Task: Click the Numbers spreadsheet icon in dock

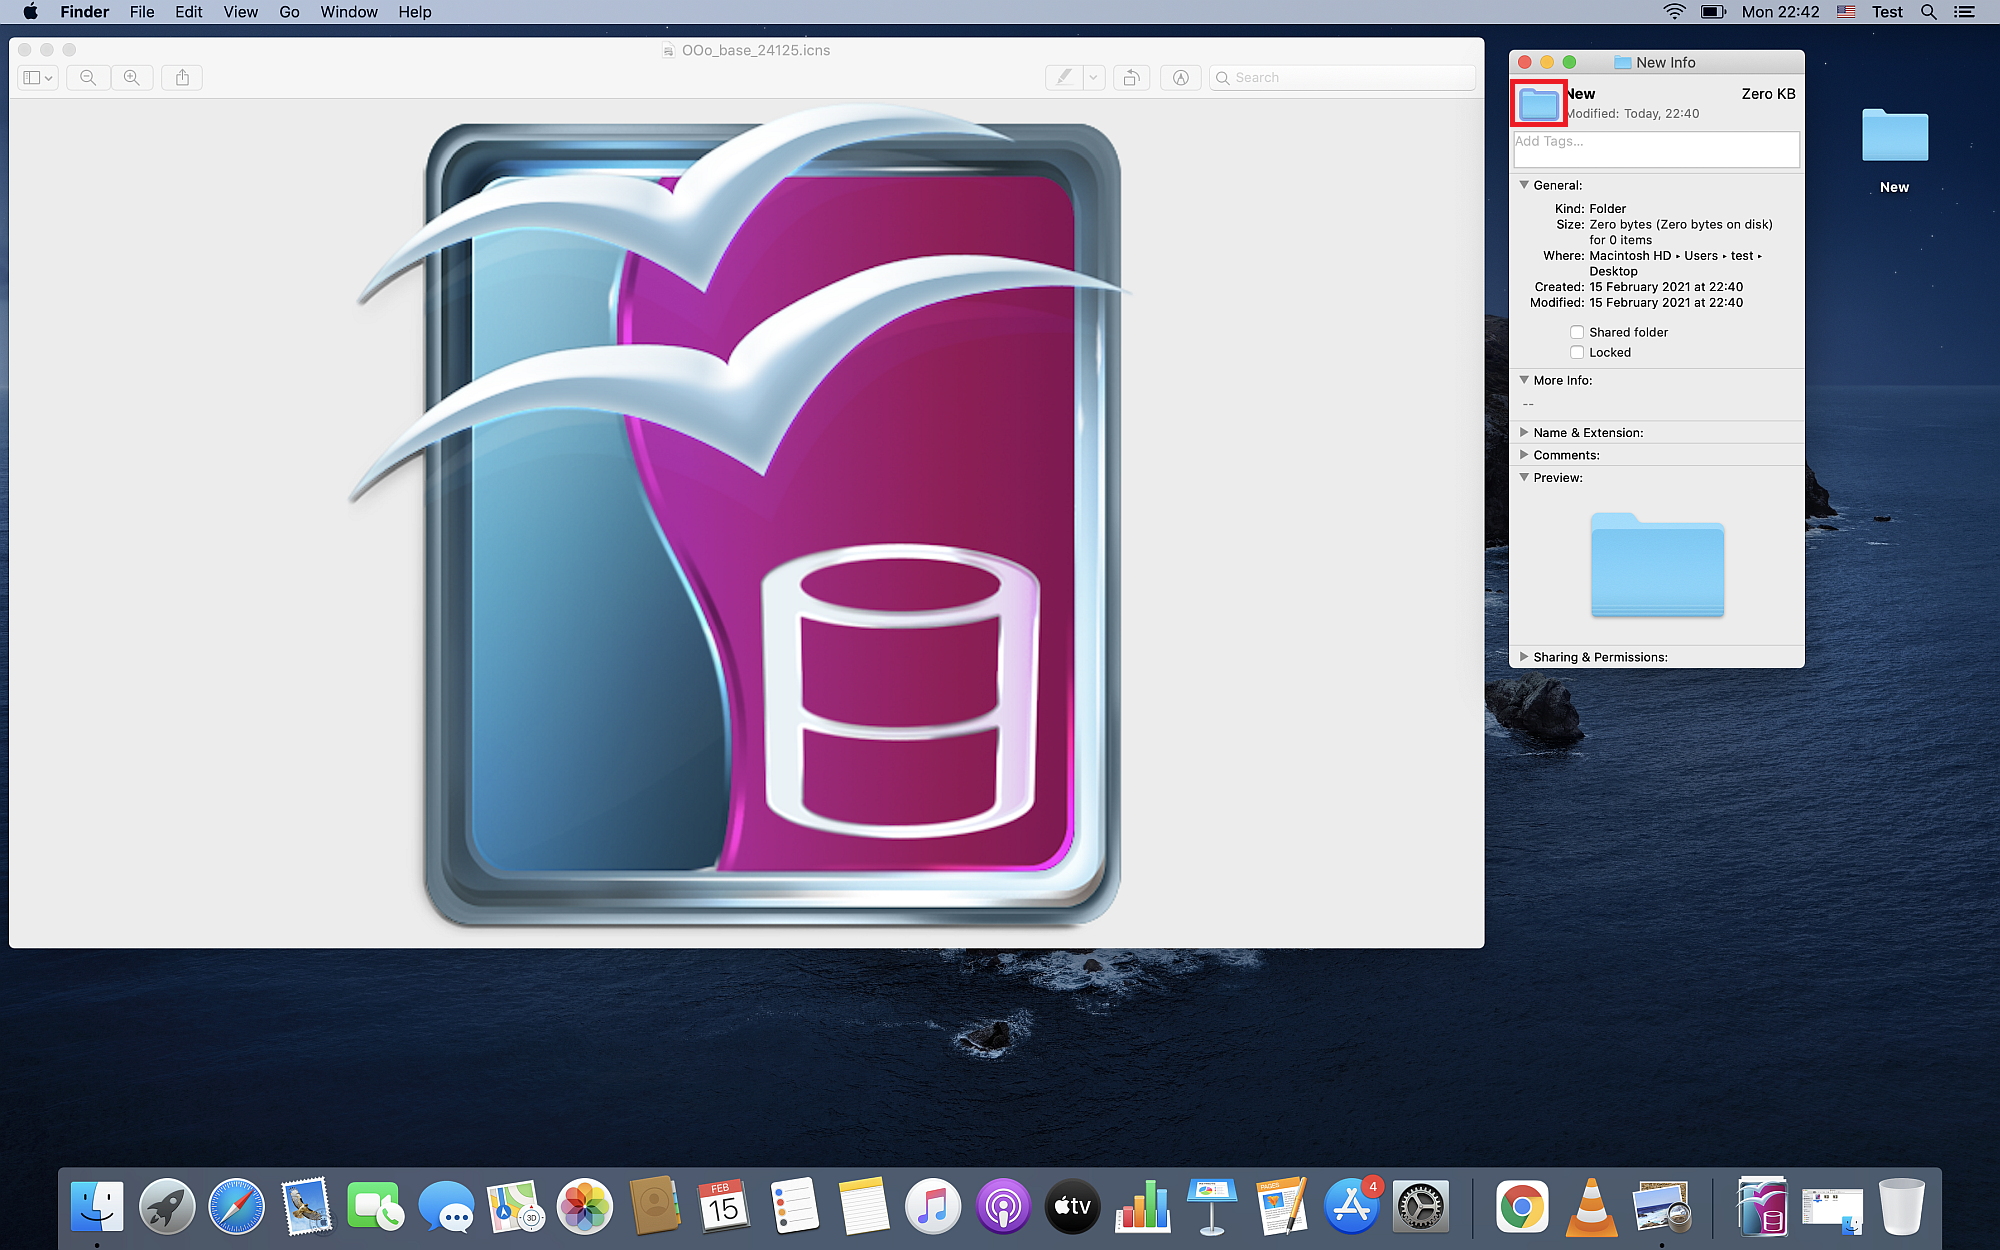Action: click(1142, 1207)
